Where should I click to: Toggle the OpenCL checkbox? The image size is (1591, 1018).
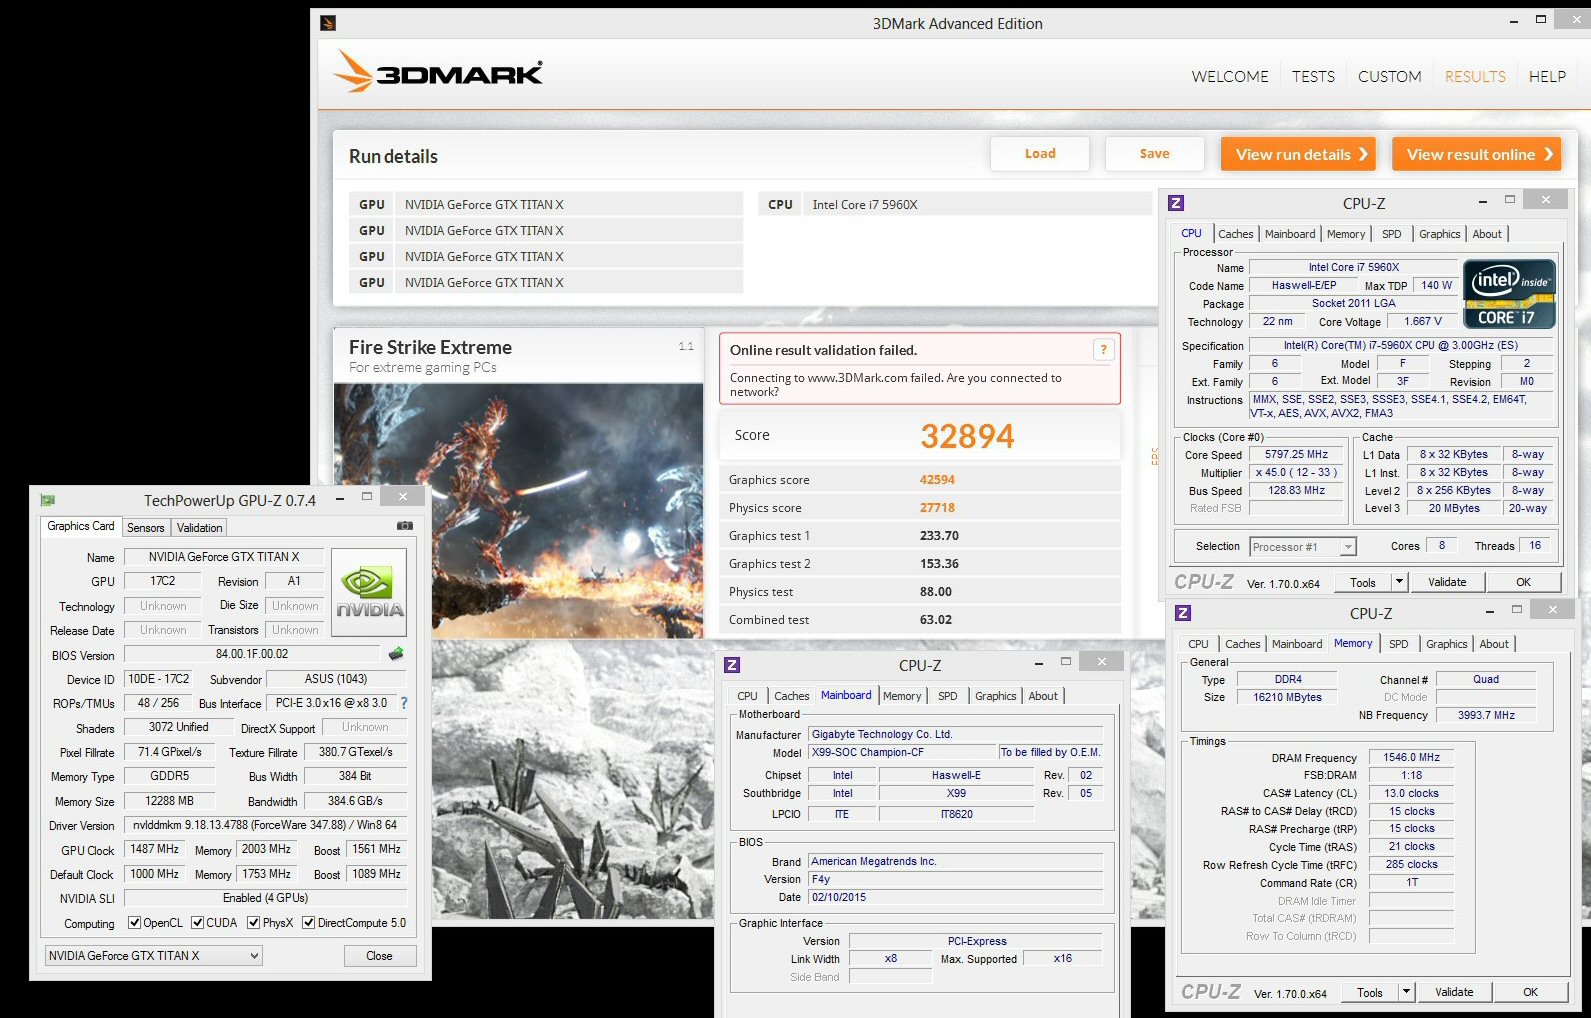pyautogui.click(x=134, y=923)
